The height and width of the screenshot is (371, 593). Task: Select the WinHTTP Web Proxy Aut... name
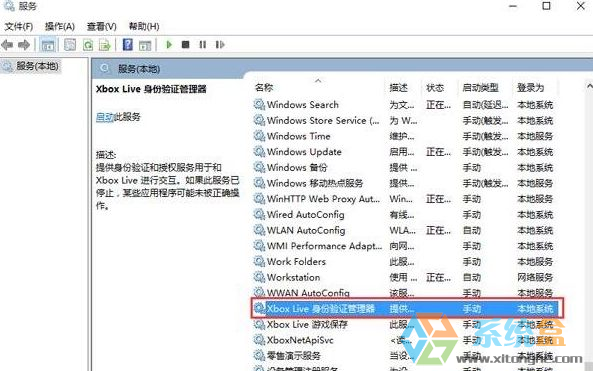(x=323, y=199)
